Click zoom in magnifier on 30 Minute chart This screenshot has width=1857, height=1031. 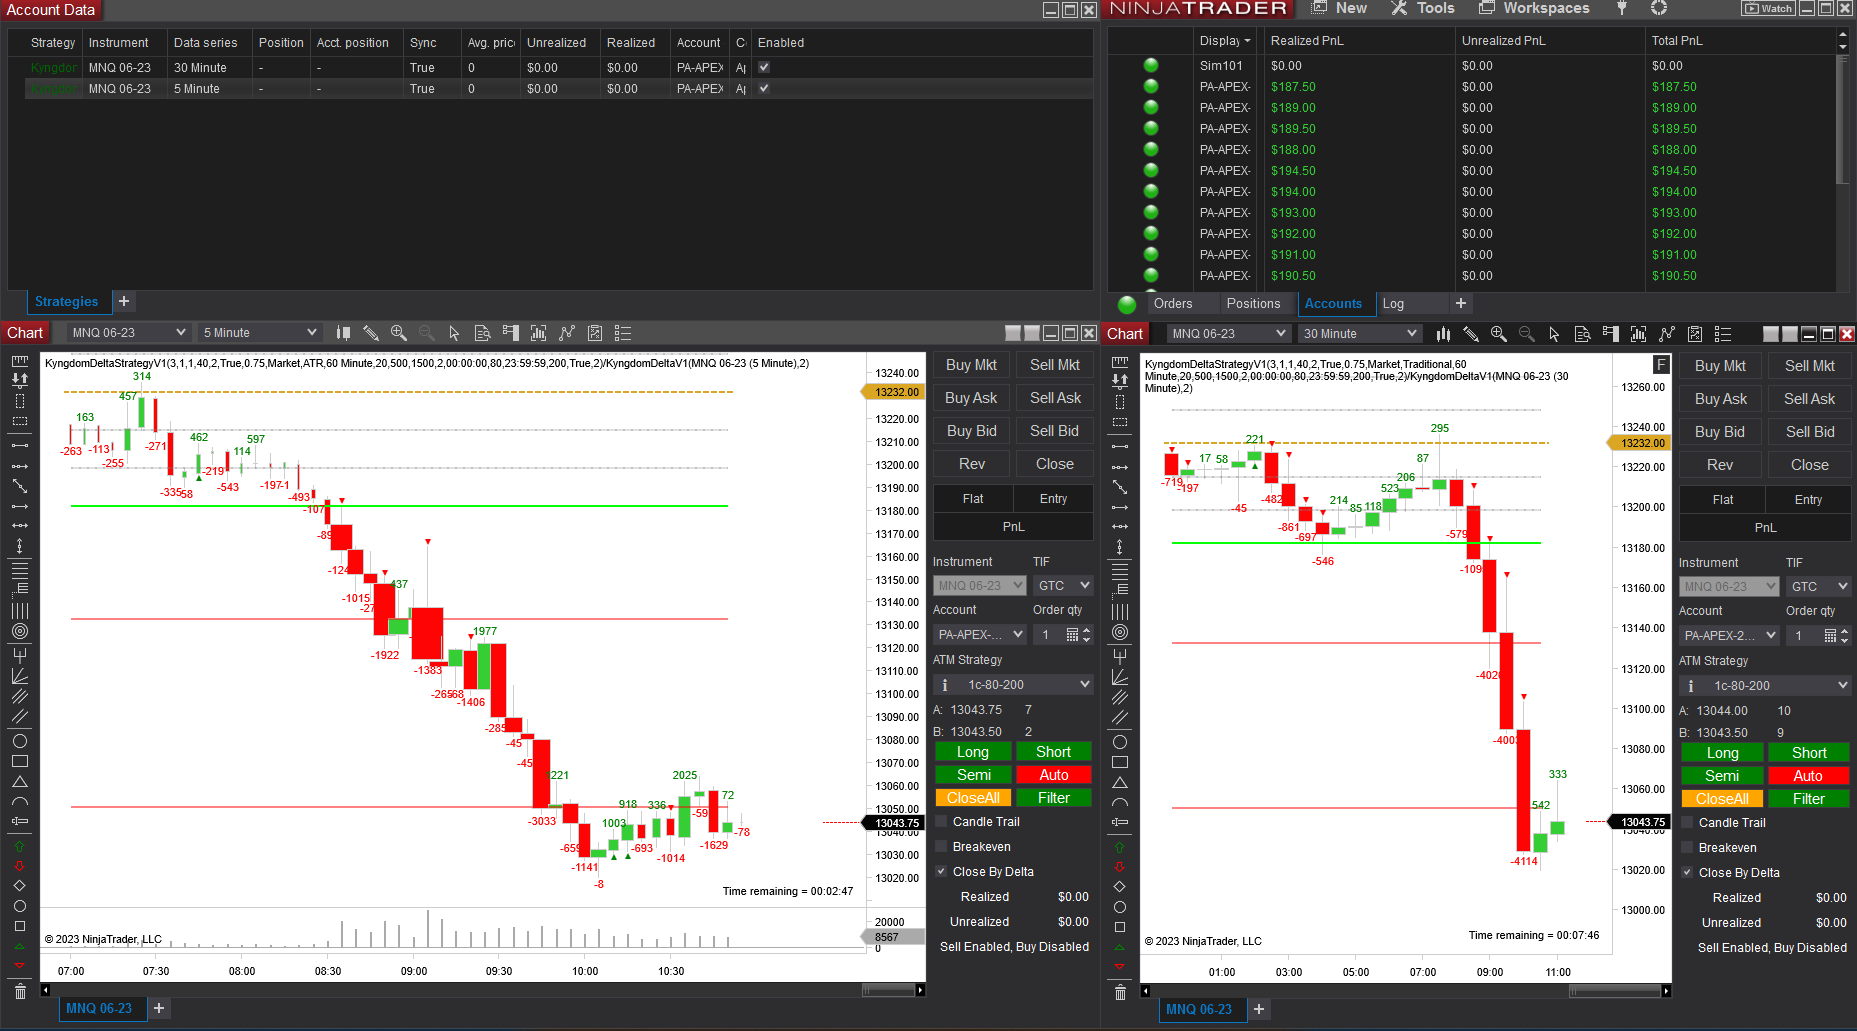[x=1498, y=334]
